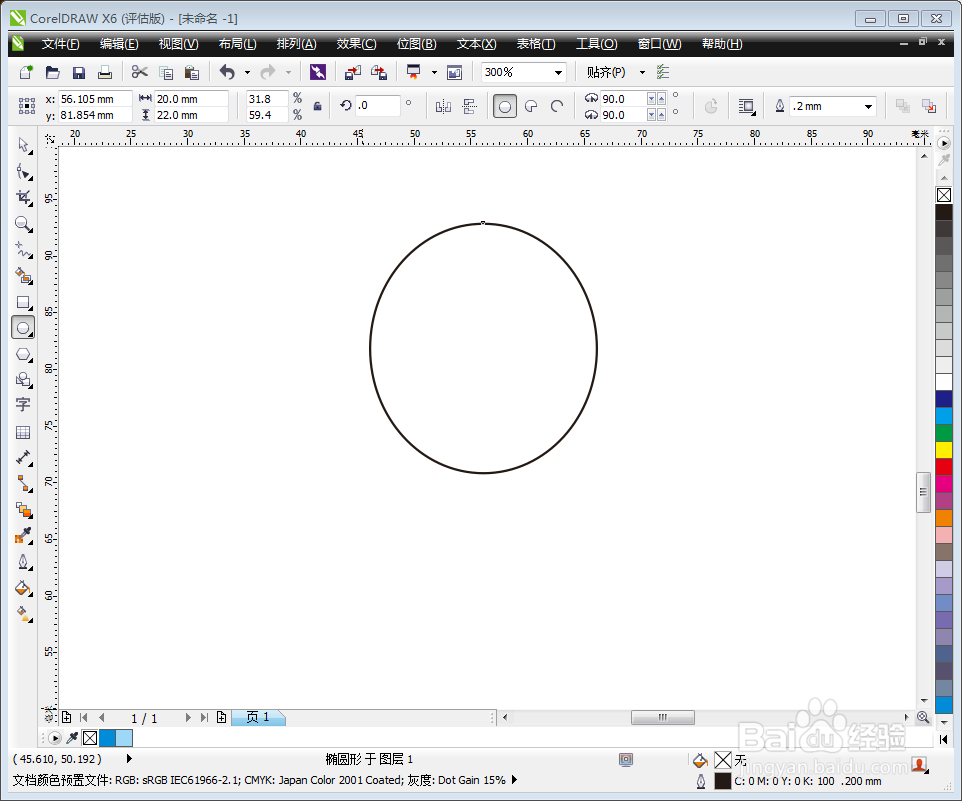
Task: Select the Table tool
Action: (x=24, y=432)
